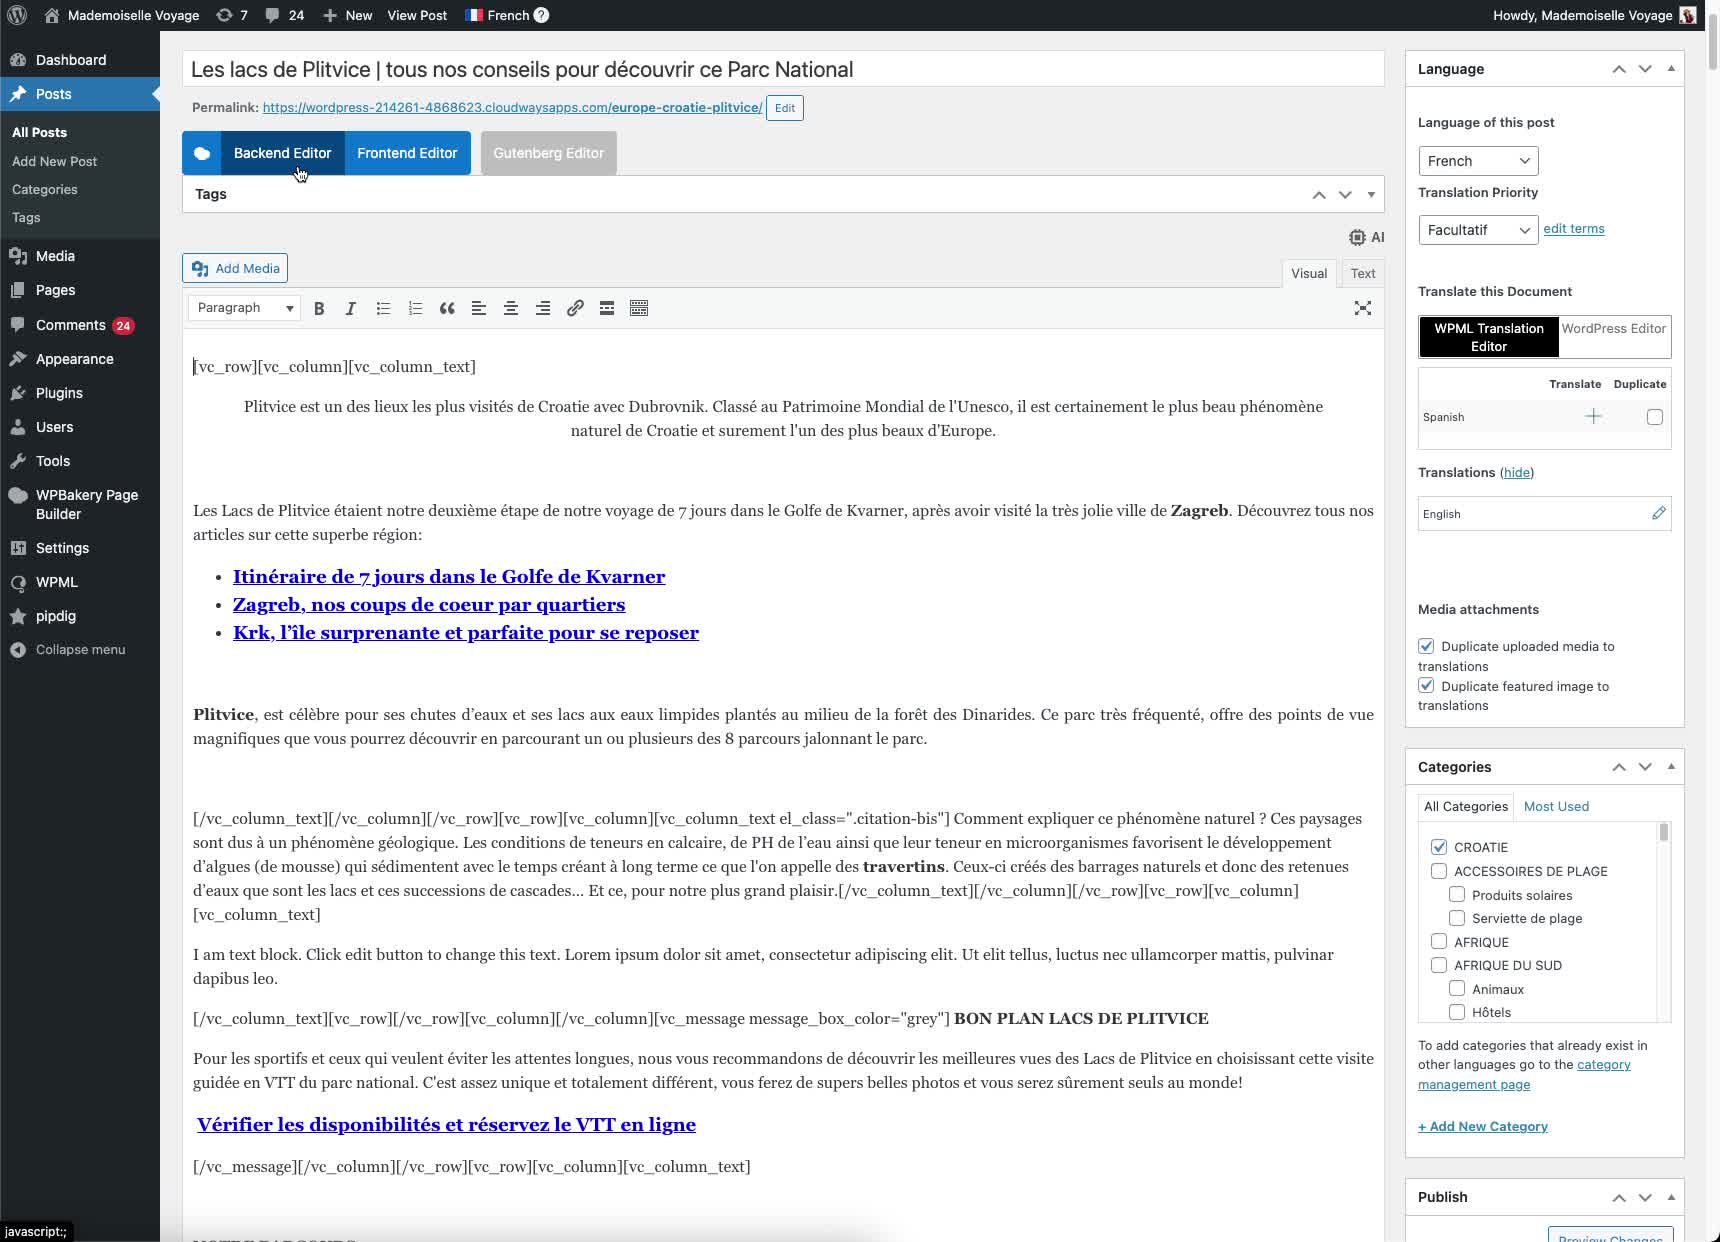Insert Read More tag
The width and height of the screenshot is (1720, 1242).
click(x=607, y=308)
